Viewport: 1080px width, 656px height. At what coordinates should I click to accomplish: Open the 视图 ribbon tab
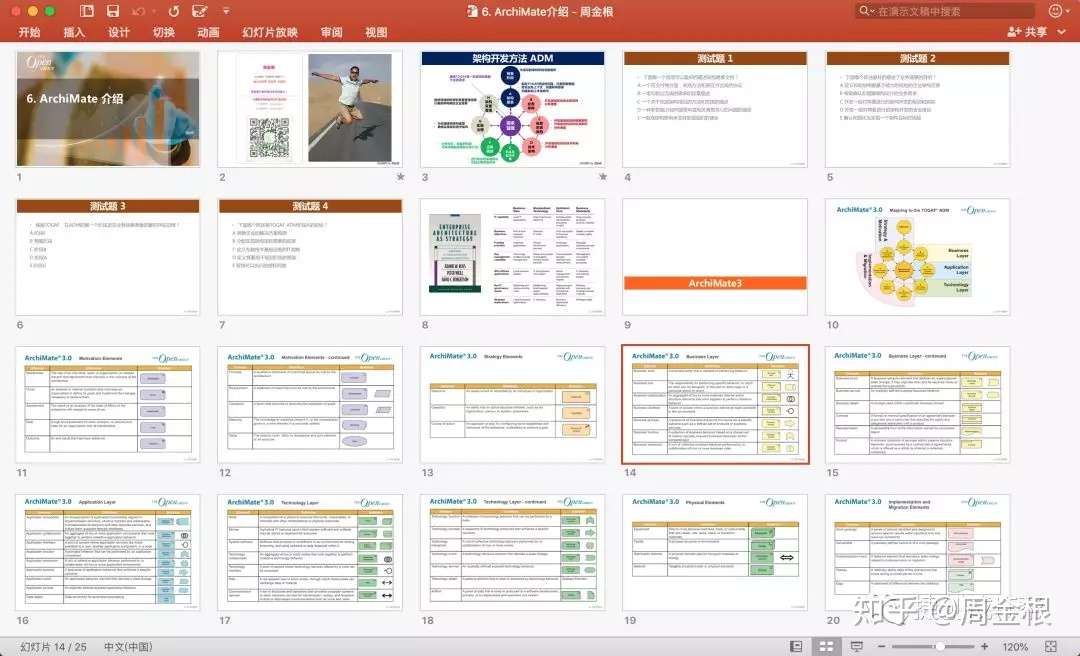[376, 32]
